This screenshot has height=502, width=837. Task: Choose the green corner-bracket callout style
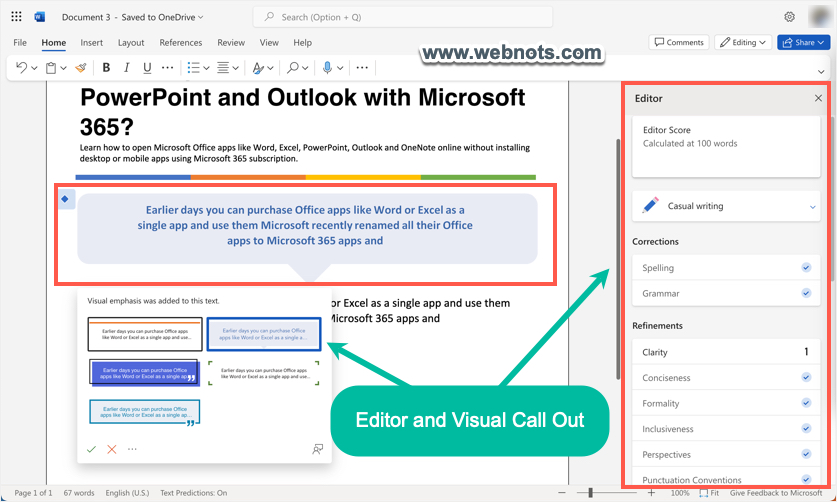(264, 373)
